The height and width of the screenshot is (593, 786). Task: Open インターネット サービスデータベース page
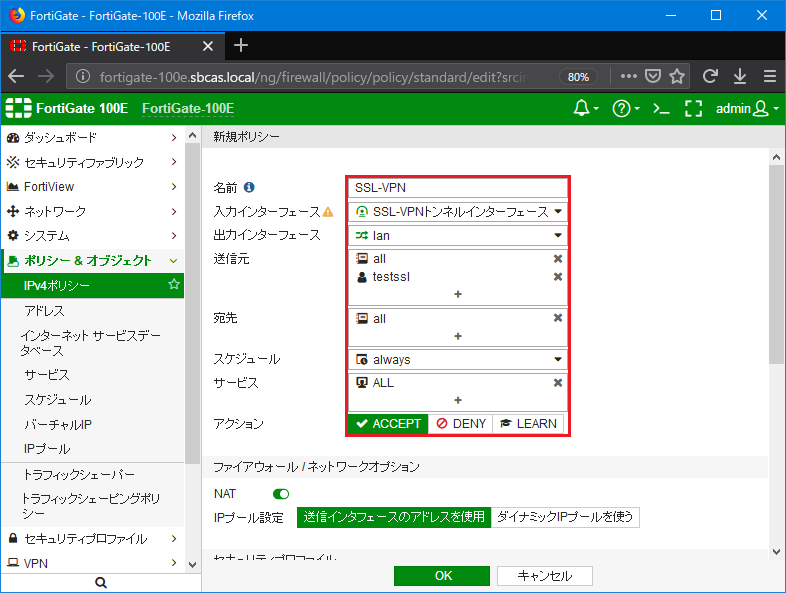92,343
